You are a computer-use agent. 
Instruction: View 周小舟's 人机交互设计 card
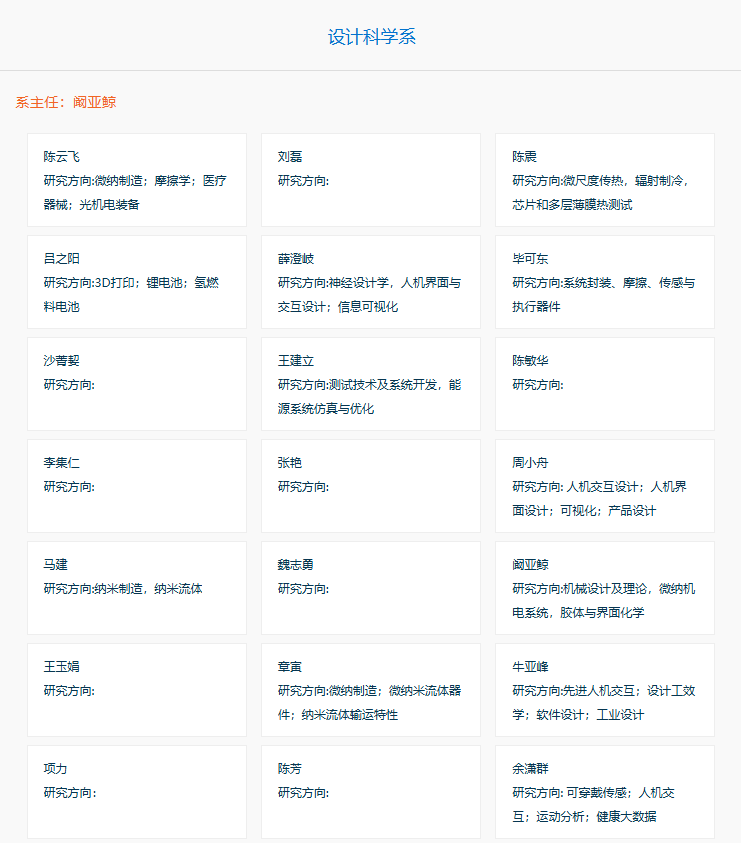point(605,486)
